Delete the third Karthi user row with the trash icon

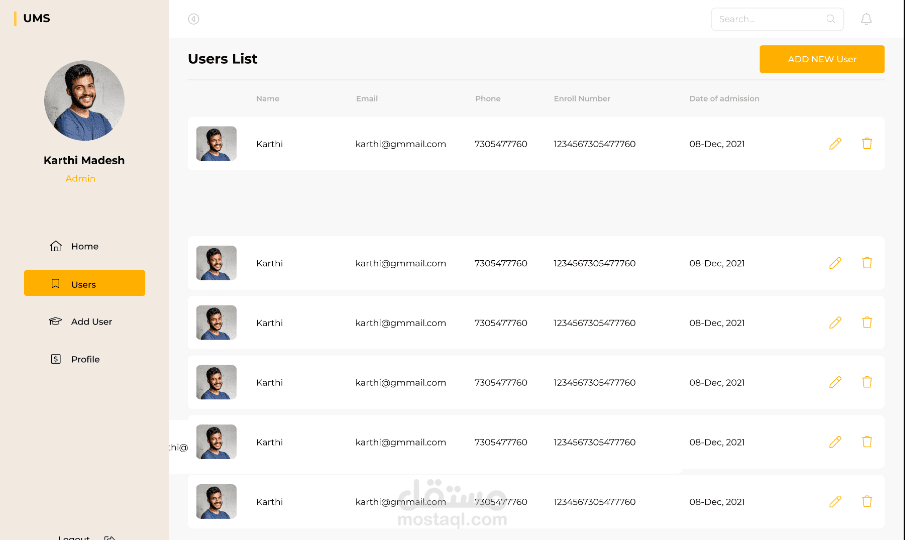coord(867,322)
